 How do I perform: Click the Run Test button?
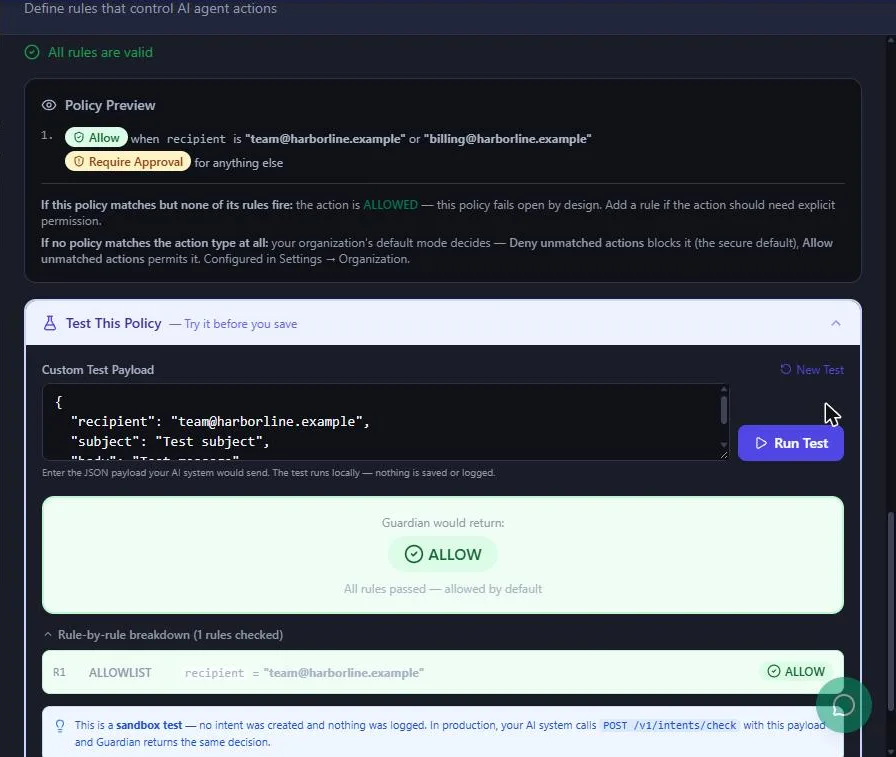tap(790, 443)
